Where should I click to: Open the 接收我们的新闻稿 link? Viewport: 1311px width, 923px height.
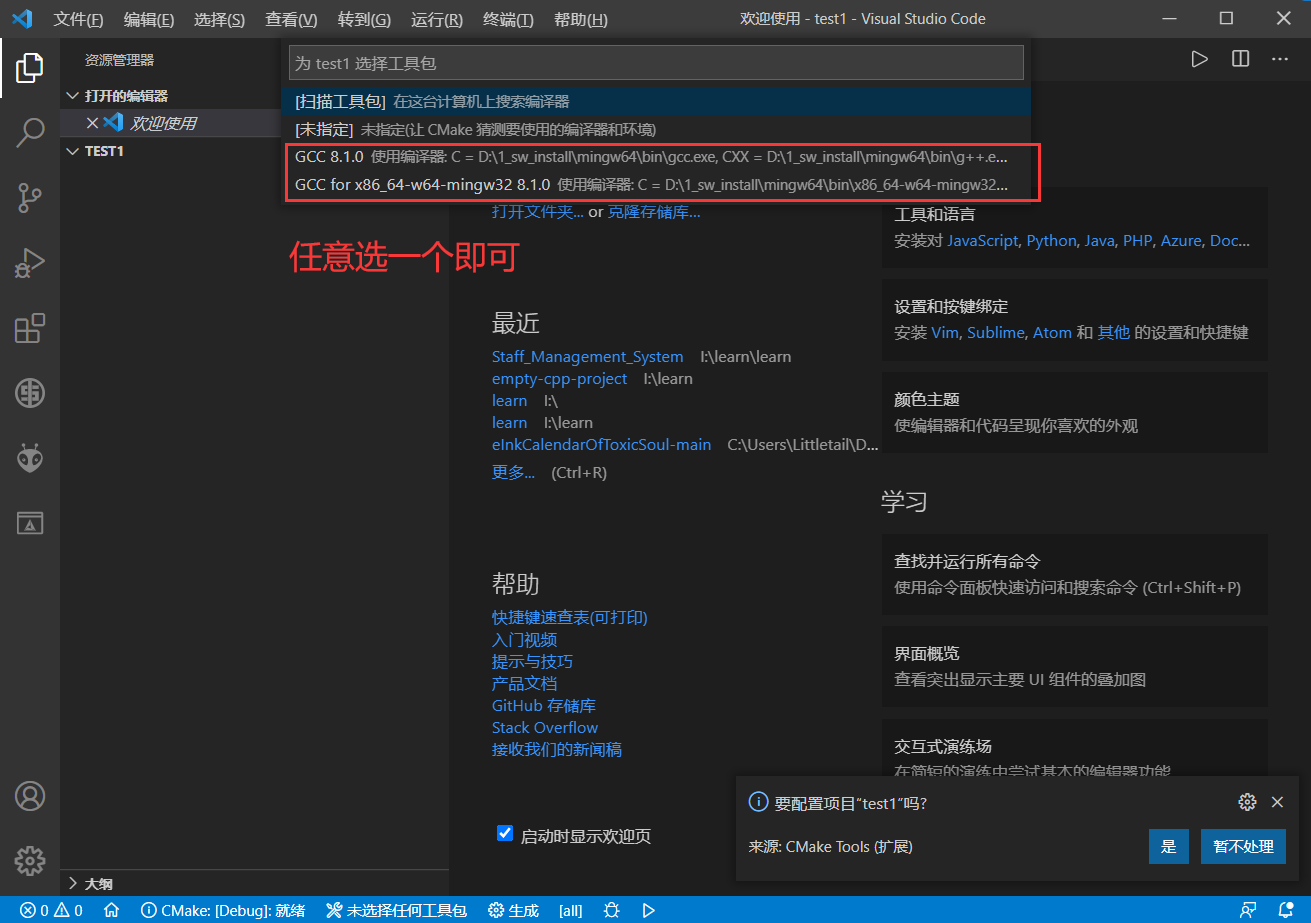click(557, 749)
